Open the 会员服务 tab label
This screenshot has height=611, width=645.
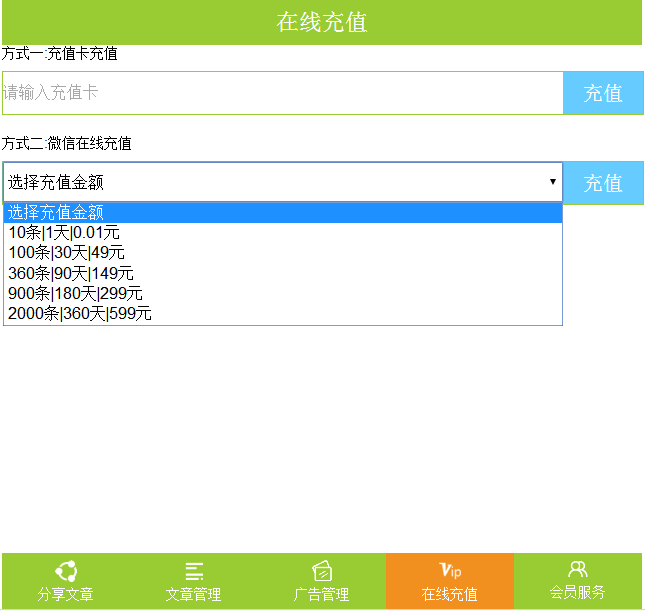point(578,592)
